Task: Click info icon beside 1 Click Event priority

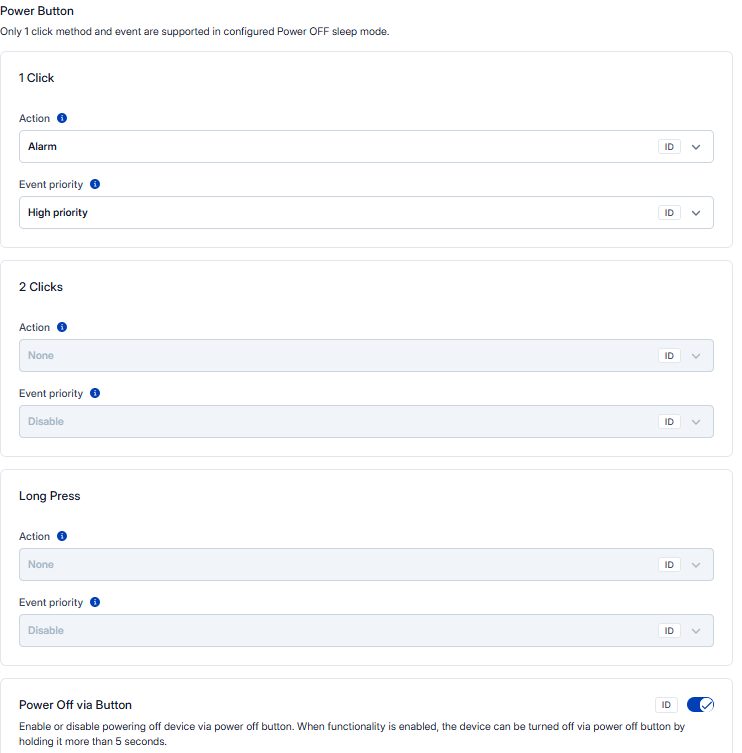Action: (x=95, y=184)
